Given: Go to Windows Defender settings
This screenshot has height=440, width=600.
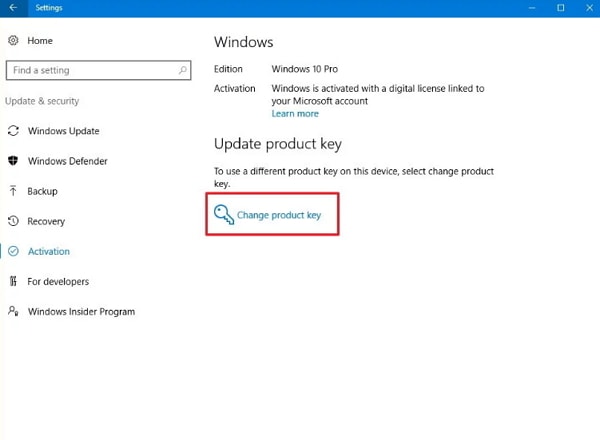Looking at the screenshot, I should click(x=67, y=161).
